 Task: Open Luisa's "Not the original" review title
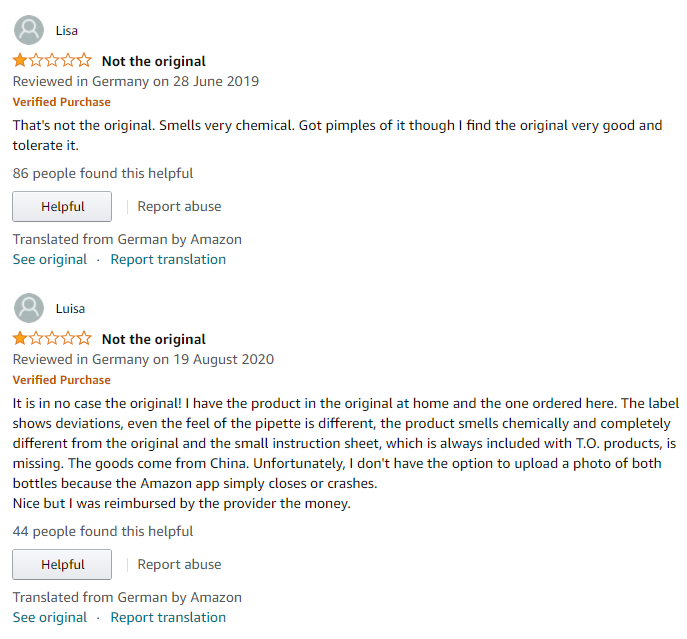154,339
